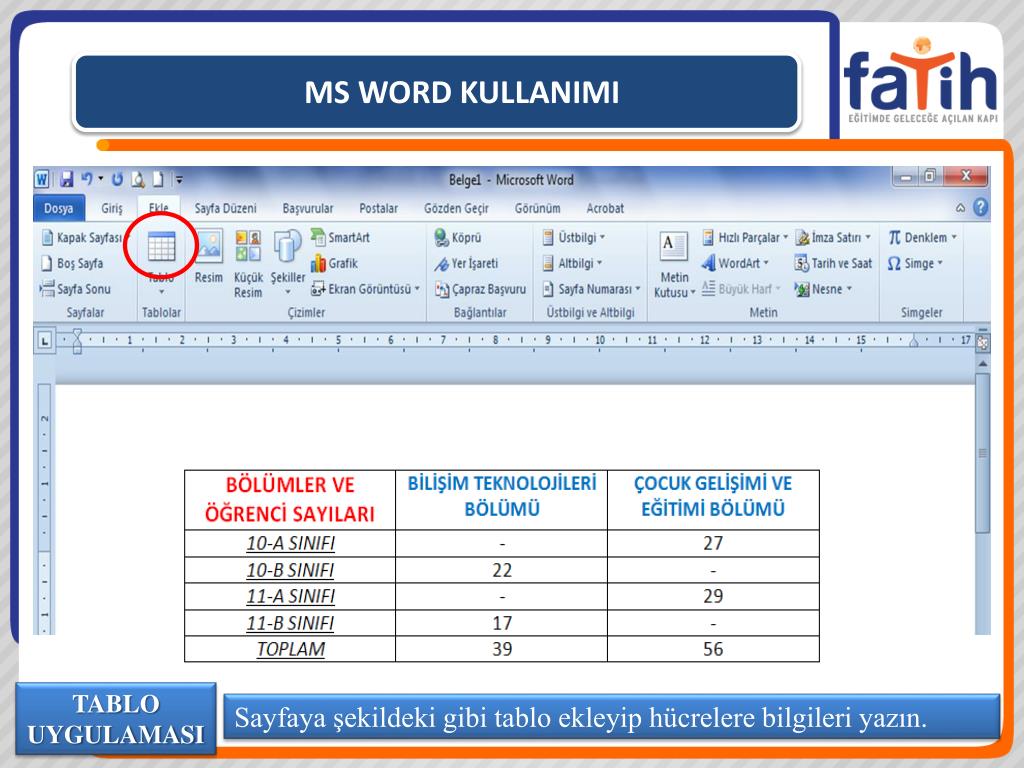Switch to the Görünüm tab
1024x768 pixels.
point(537,208)
